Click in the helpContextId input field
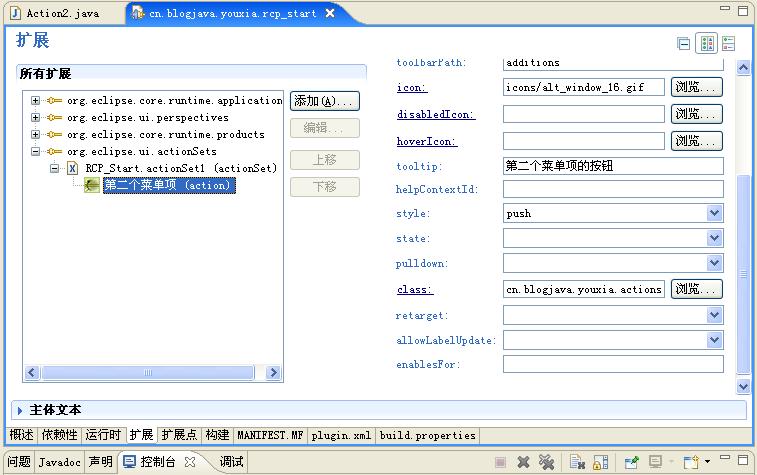The image size is (757, 475). [x=613, y=189]
